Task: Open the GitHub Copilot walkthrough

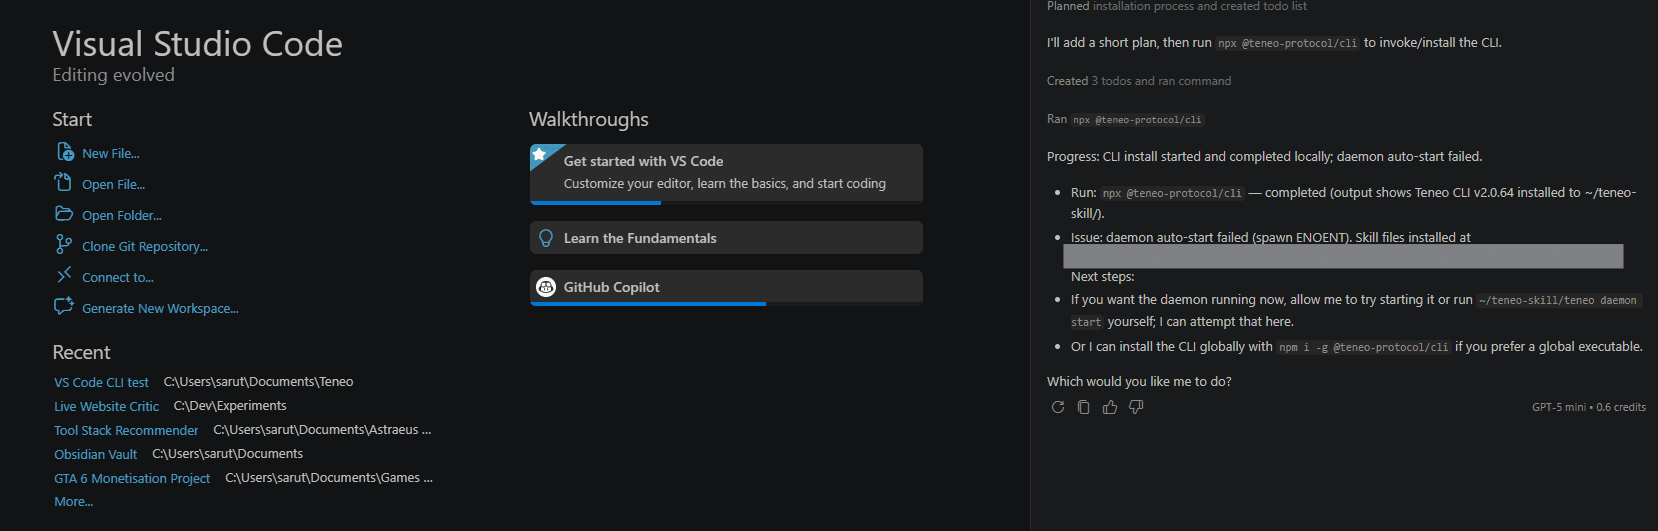Action: [x=726, y=287]
